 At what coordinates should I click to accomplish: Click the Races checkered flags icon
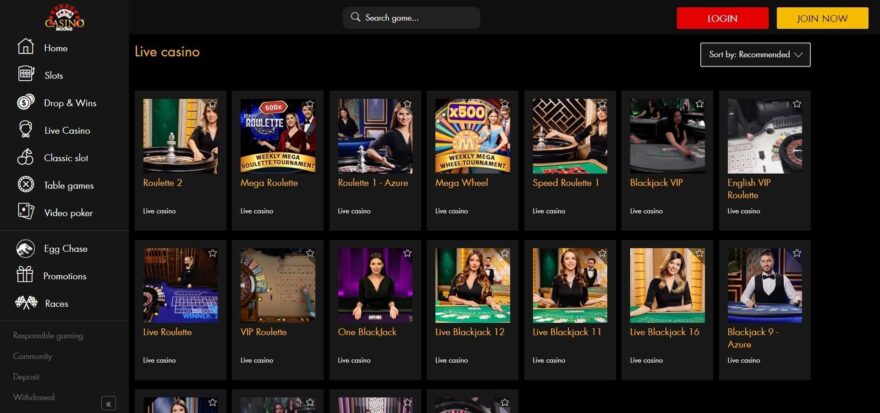point(25,302)
